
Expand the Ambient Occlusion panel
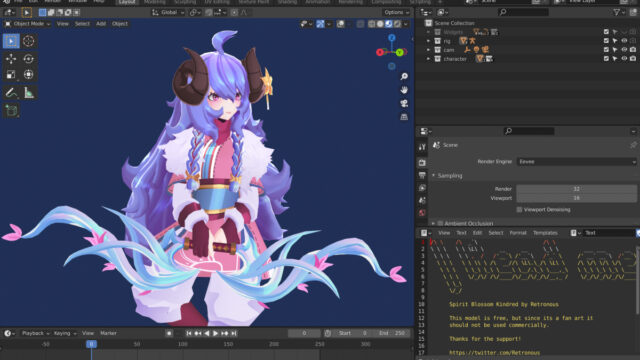pyautogui.click(x=433, y=223)
